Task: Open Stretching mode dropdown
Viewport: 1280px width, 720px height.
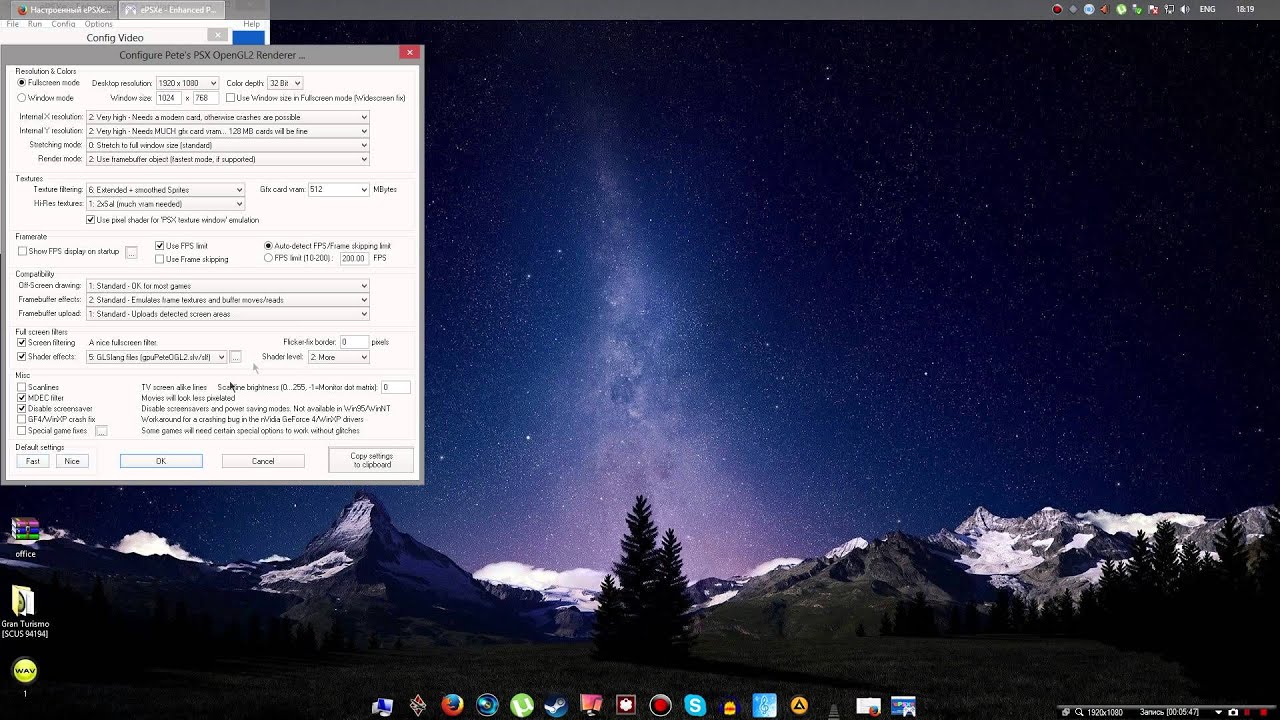Action: (228, 145)
